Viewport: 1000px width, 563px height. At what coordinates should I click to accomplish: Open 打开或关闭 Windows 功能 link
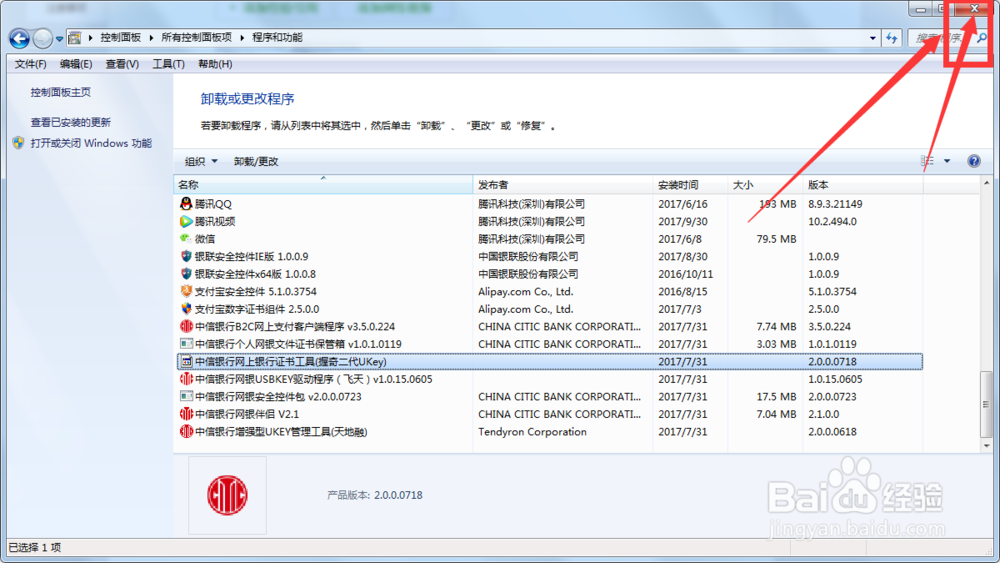(x=91, y=143)
